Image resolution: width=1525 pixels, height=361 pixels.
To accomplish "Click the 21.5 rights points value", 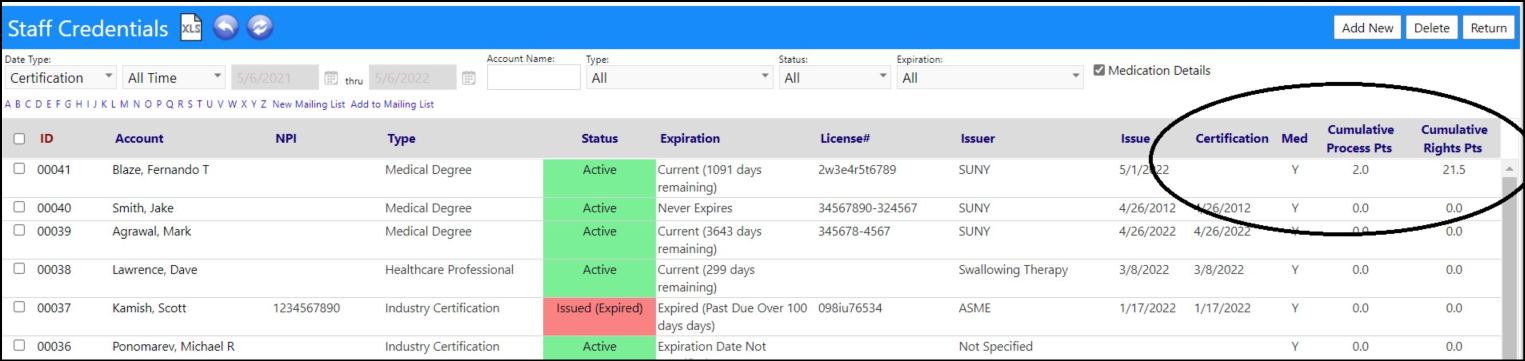I will pyautogui.click(x=1454, y=170).
